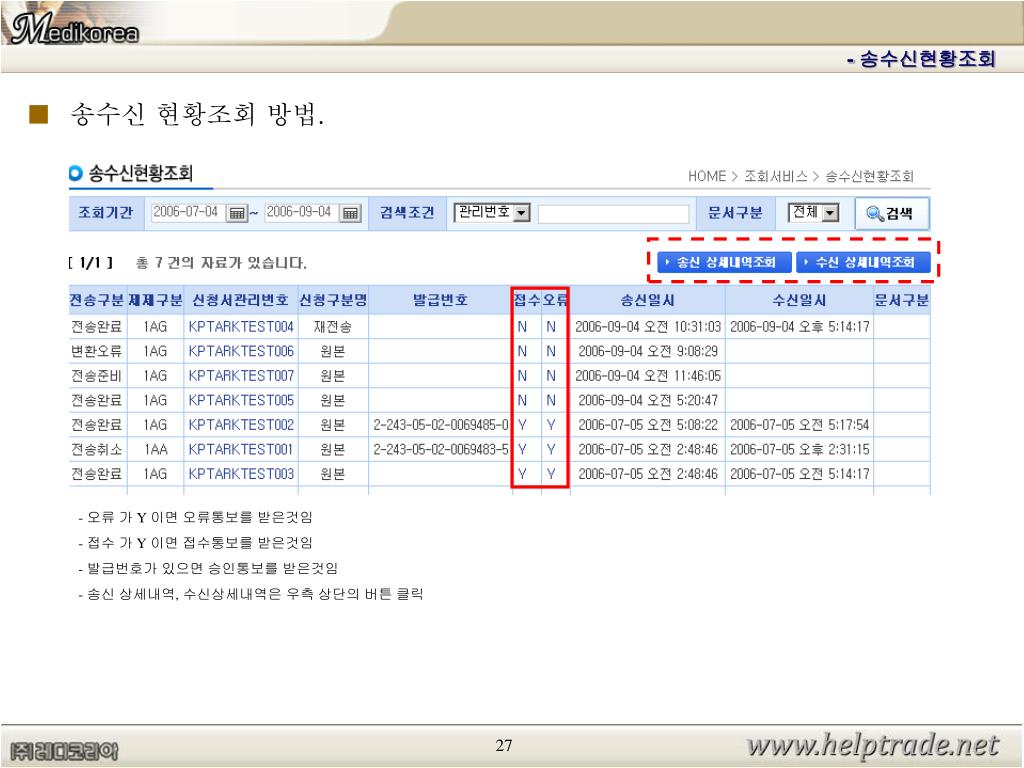The height and width of the screenshot is (768, 1024).
Task: Select the KPTARKTEST007 management number link
Action: point(241,376)
